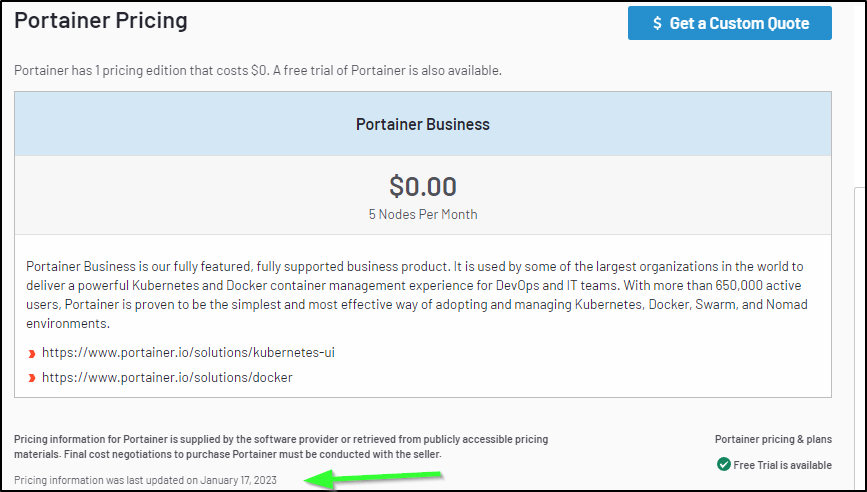The width and height of the screenshot is (867, 492).
Task: Click the pricing last updated January 17, 2023 text
Action: click(x=145, y=480)
